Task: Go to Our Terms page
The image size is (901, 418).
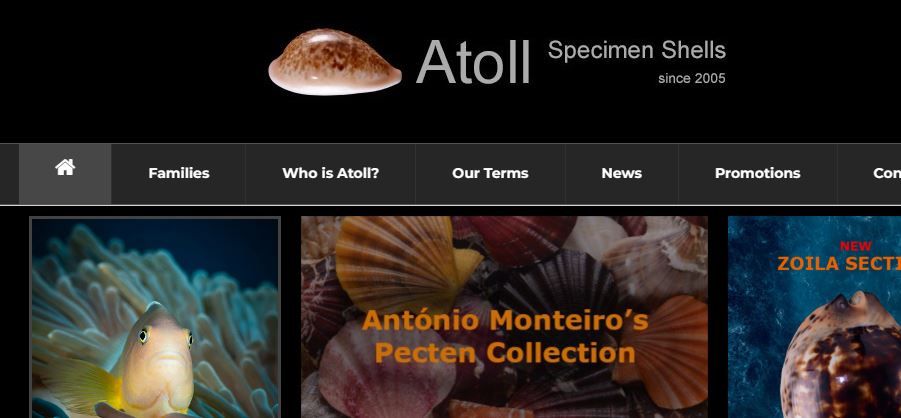Action: [490, 173]
